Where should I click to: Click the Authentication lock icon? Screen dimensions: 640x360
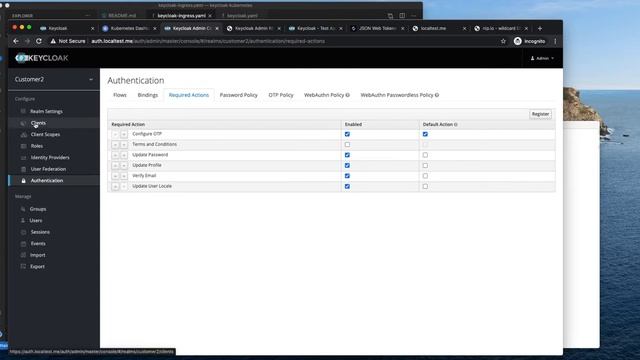click(23, 180)
